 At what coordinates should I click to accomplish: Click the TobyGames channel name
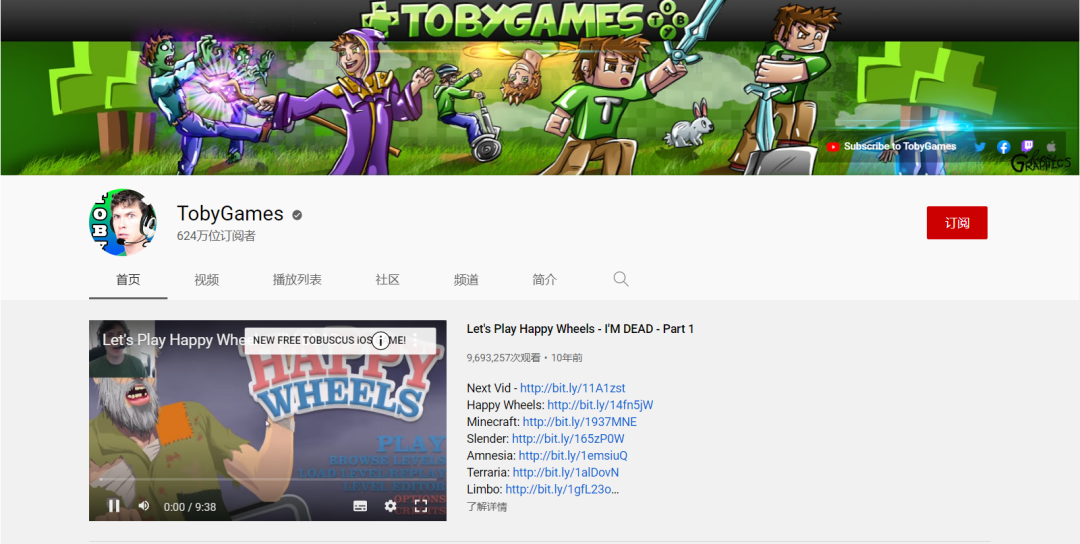coord(230,213)
